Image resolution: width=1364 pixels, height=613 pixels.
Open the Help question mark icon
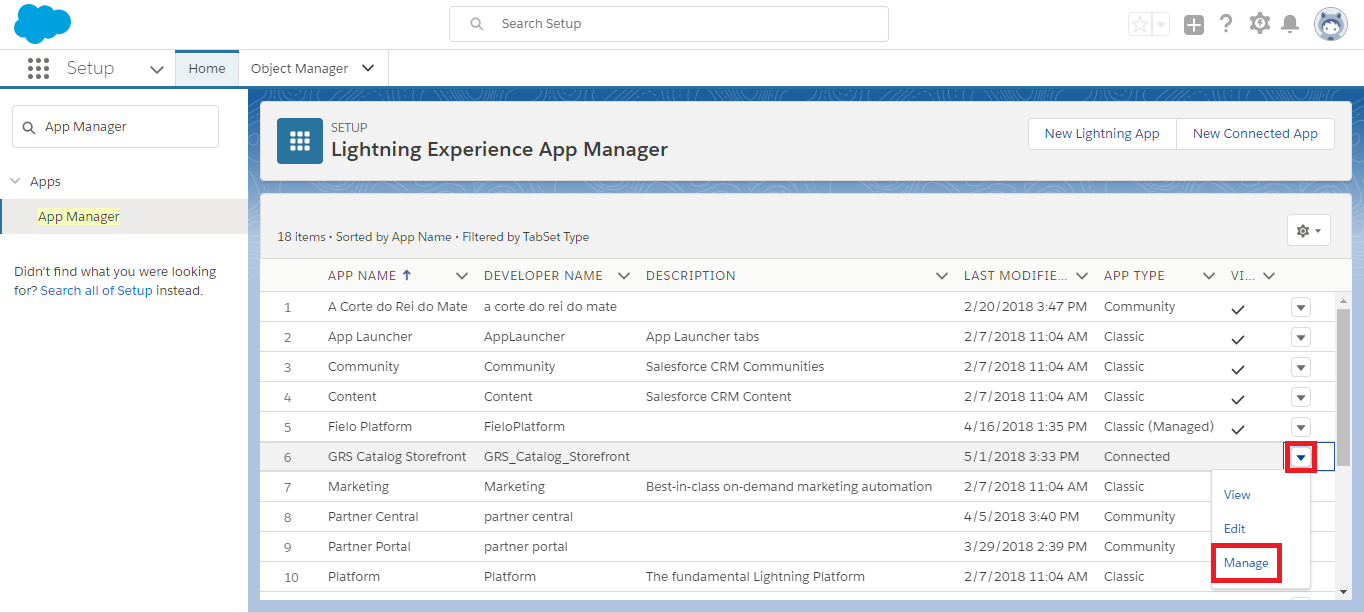tap(1226, 24)
